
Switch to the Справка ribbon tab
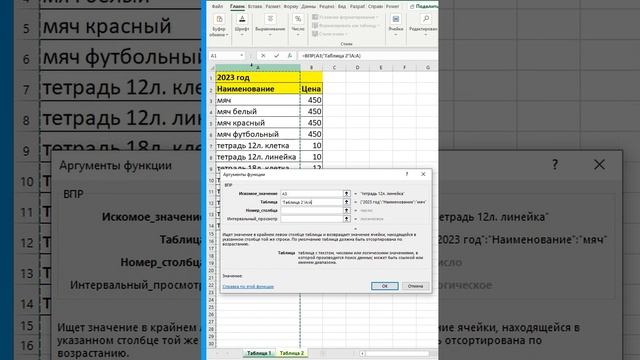click(375, 7)
